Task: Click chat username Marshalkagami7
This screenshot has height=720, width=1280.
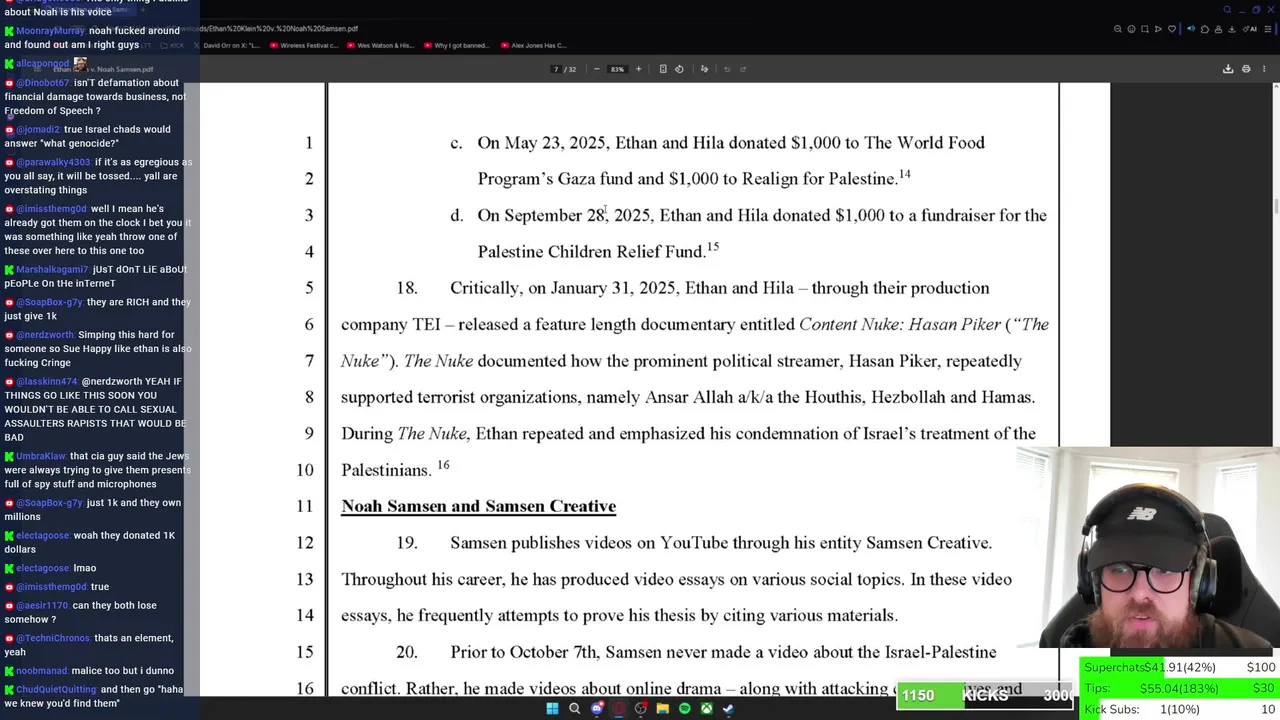Action: (x=51, y=269)
